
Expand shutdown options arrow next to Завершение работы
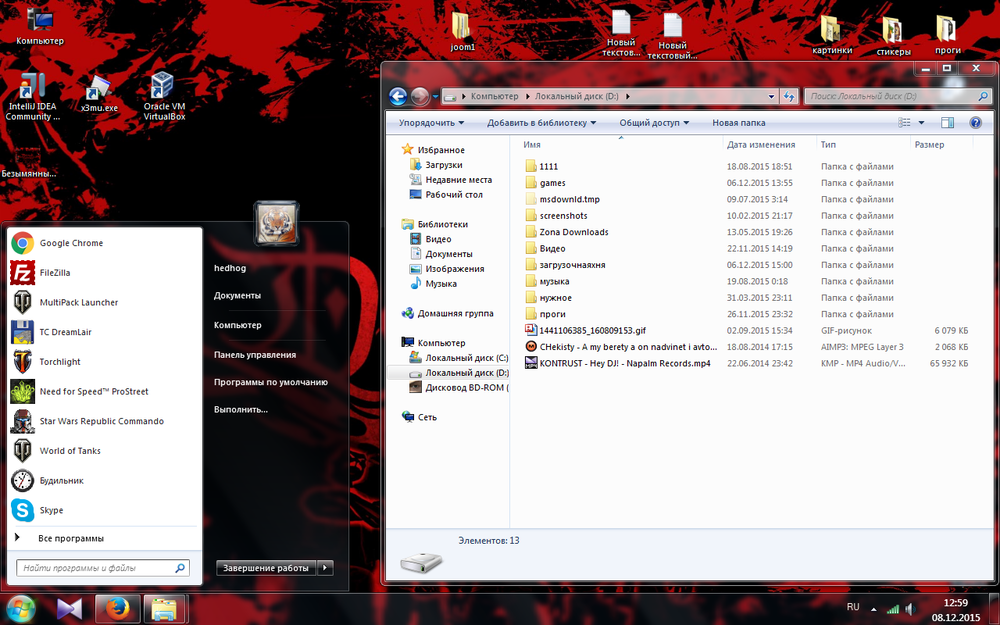coord(325,568)
